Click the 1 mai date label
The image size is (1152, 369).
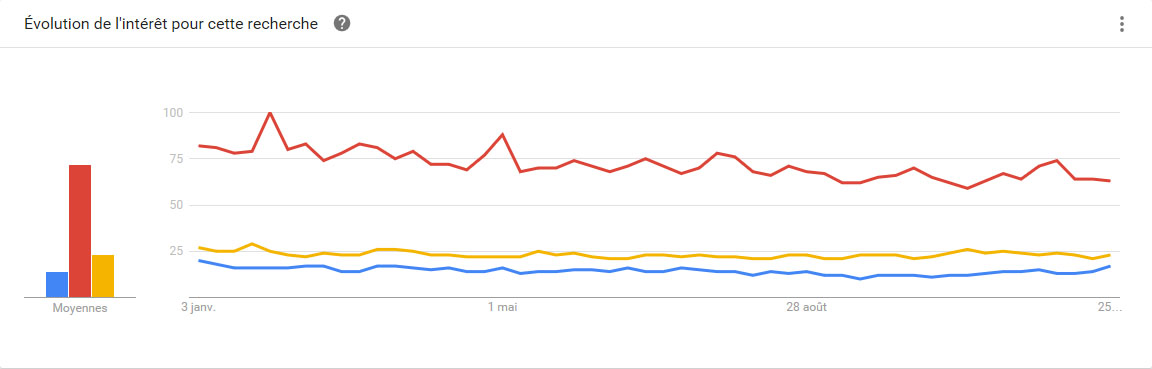pos(503,307)
